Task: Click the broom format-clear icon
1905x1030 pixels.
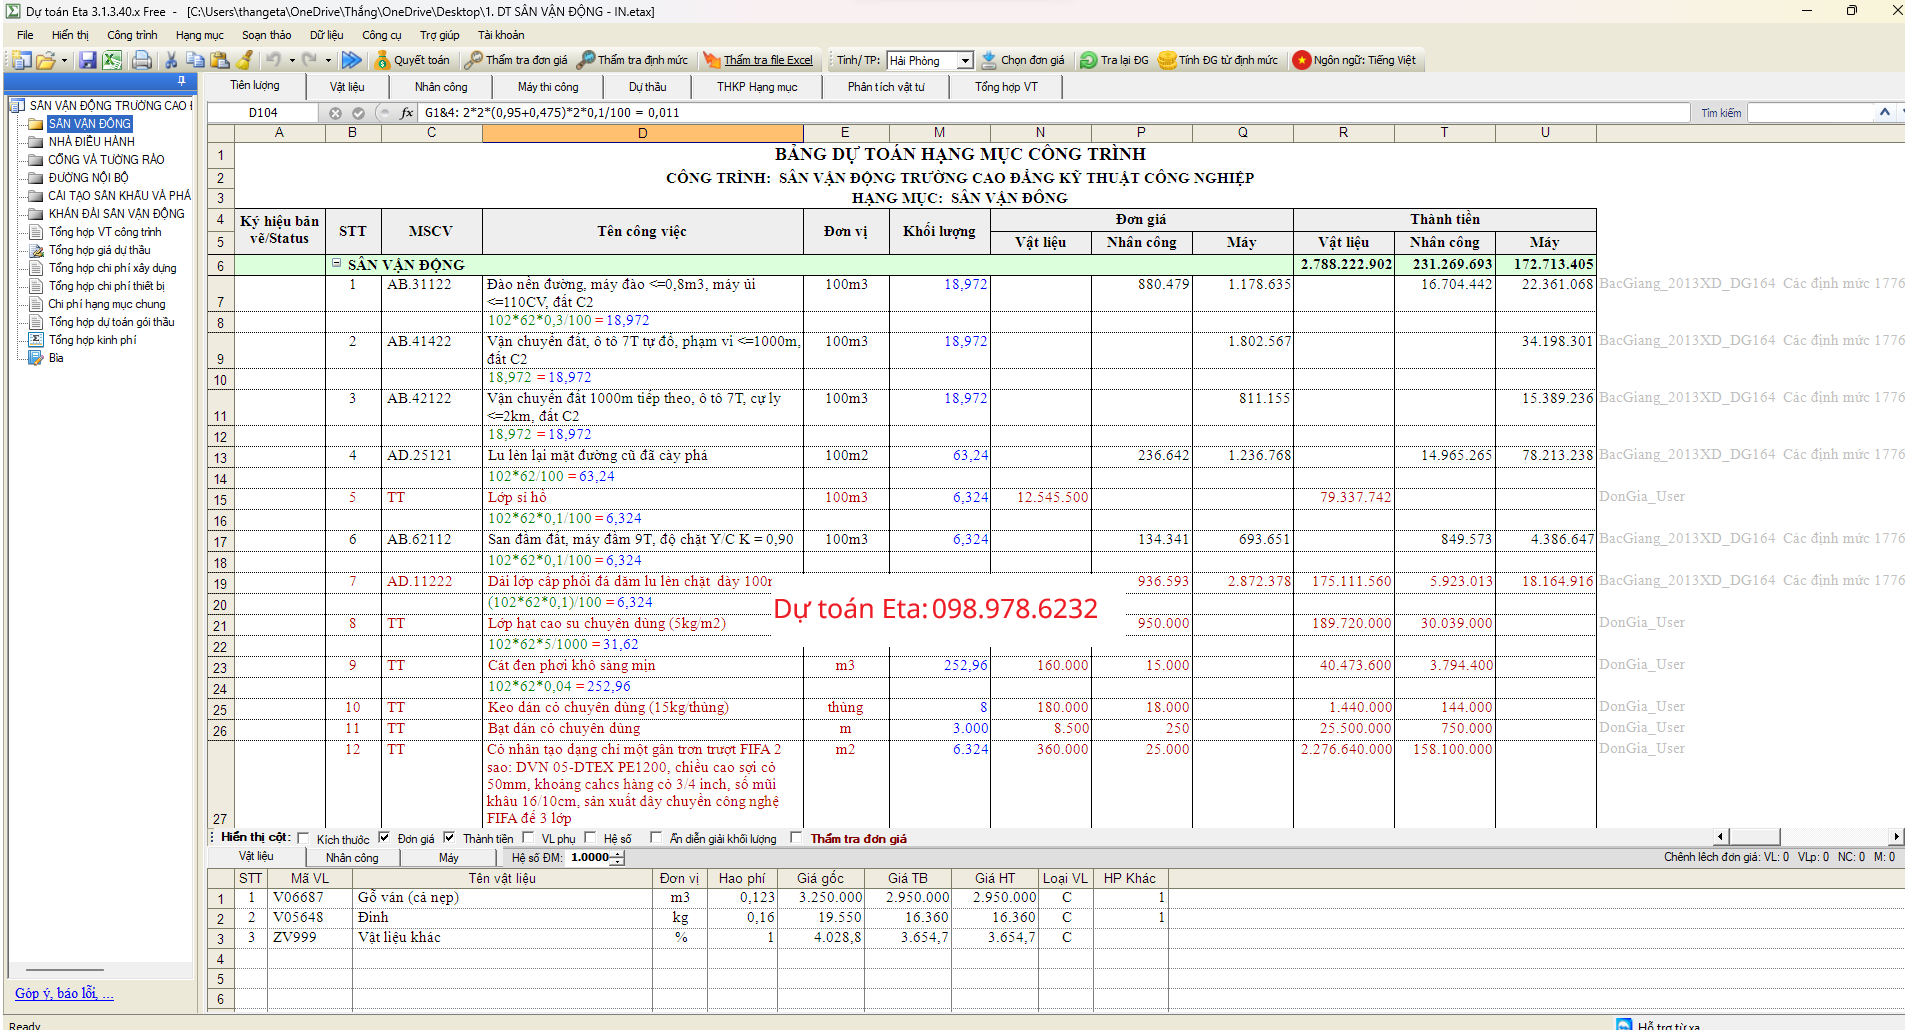Action: (244, 60)
